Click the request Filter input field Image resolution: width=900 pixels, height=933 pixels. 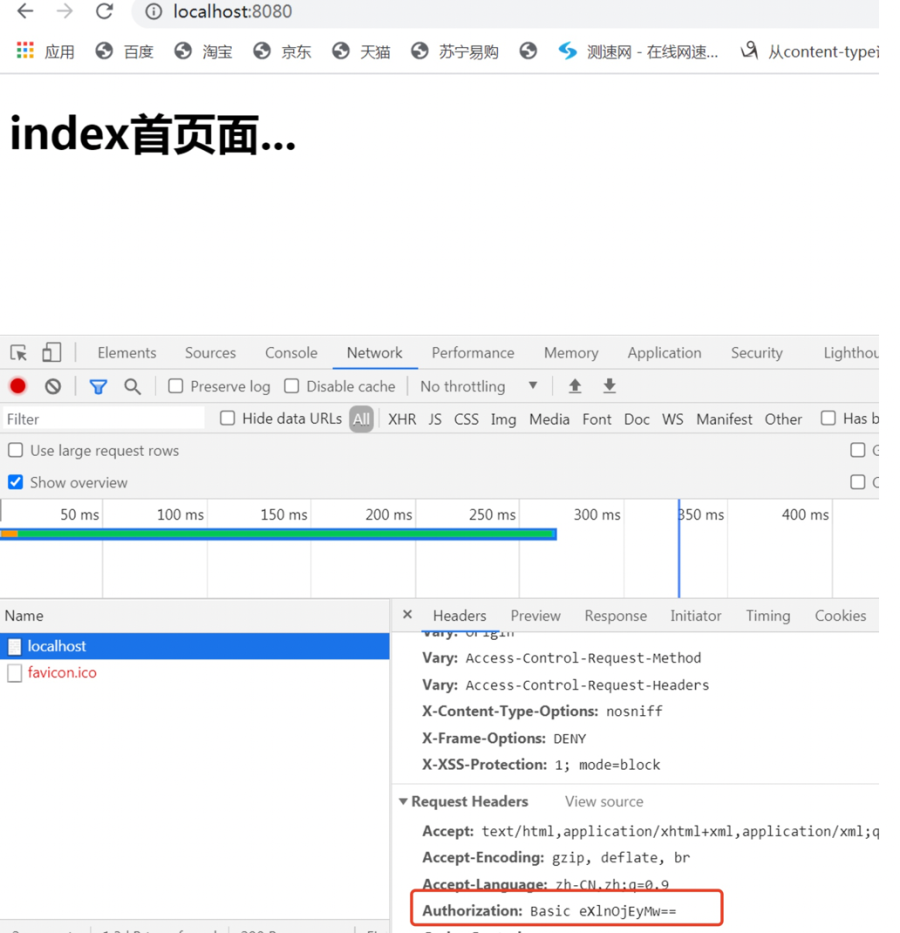click(x=100, y=418)
